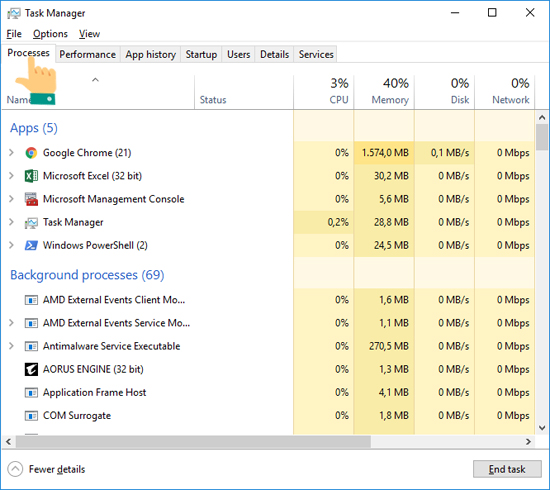This screenshot has height=490, width=550.
Task: Click the Microsoft Management Console icon
Action: pyautogui.click(x=31, y=199)
